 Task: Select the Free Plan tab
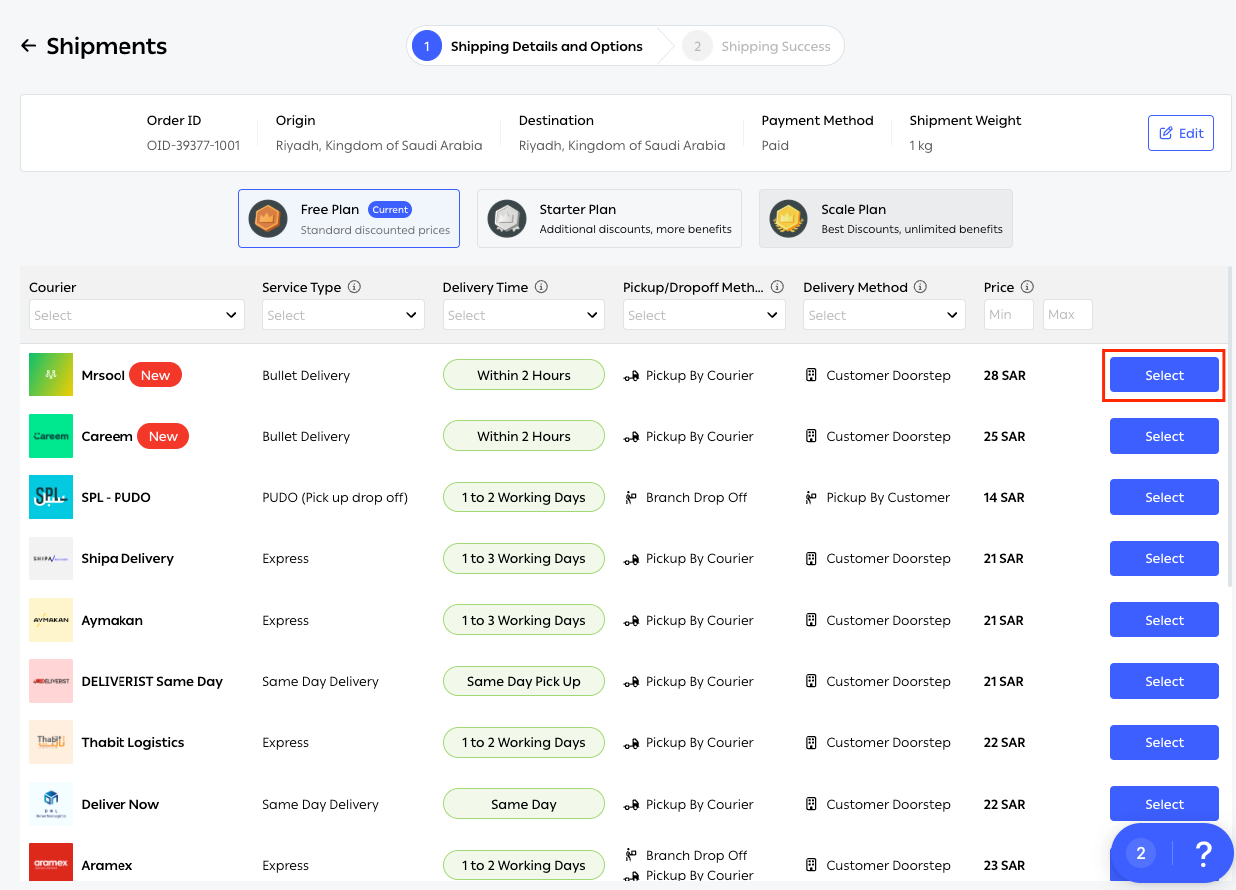349,218
